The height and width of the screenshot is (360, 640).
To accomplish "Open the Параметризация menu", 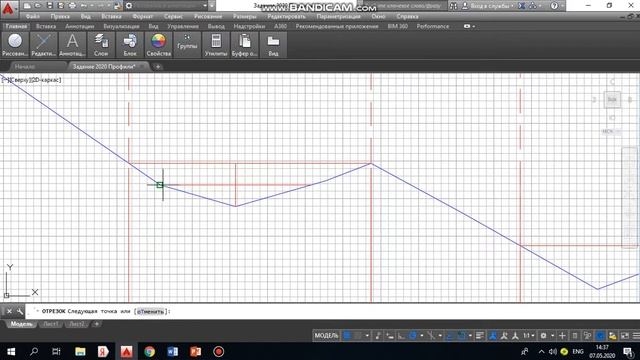I will pyautogui.click(x=338, y=17).
